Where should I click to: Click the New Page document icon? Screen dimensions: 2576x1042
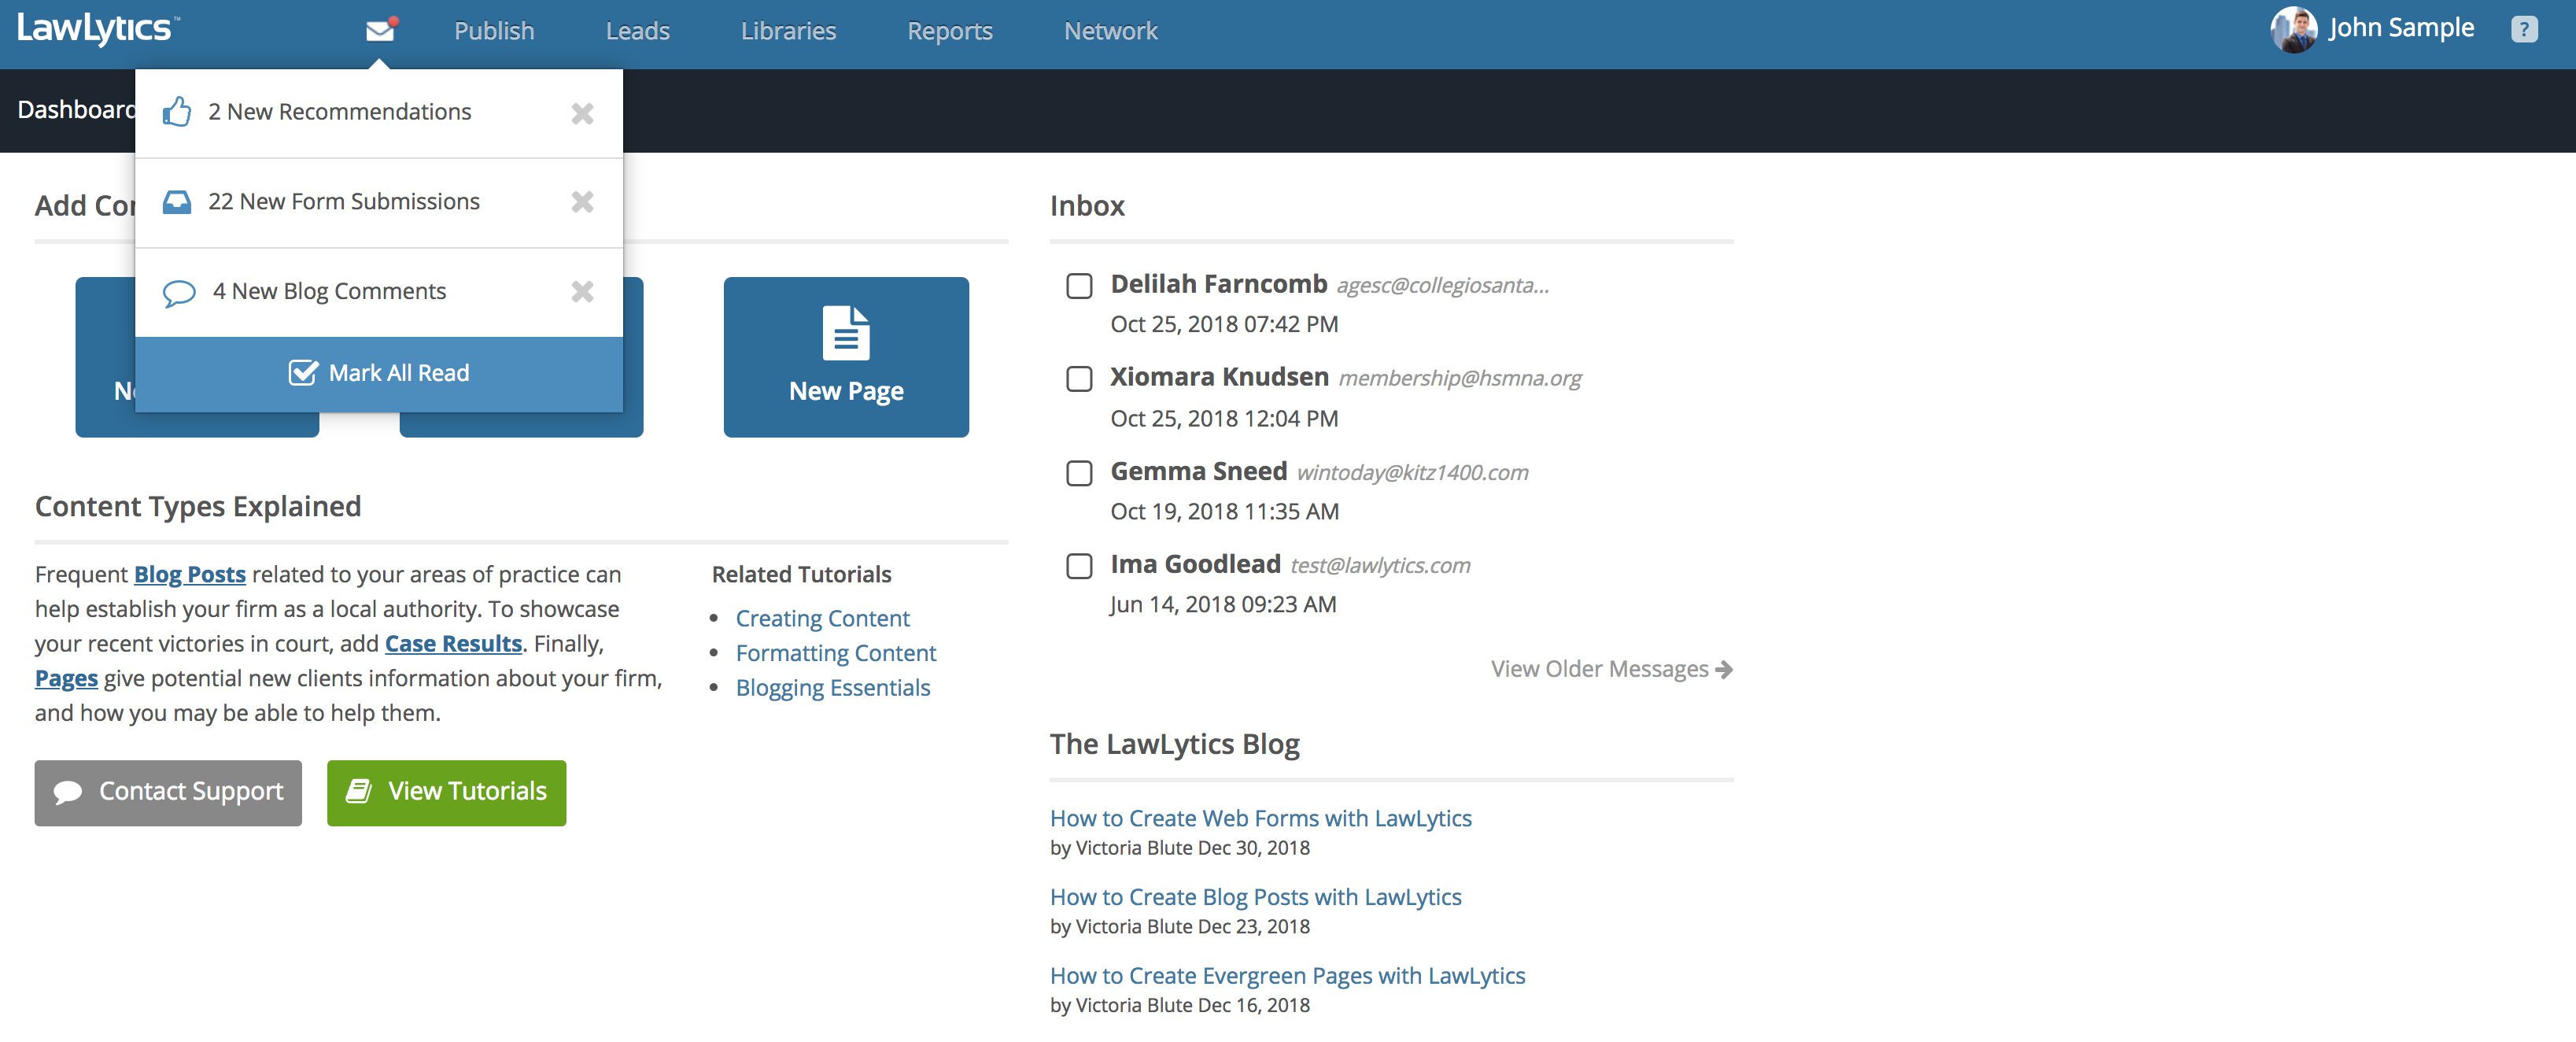click(846, 333)
